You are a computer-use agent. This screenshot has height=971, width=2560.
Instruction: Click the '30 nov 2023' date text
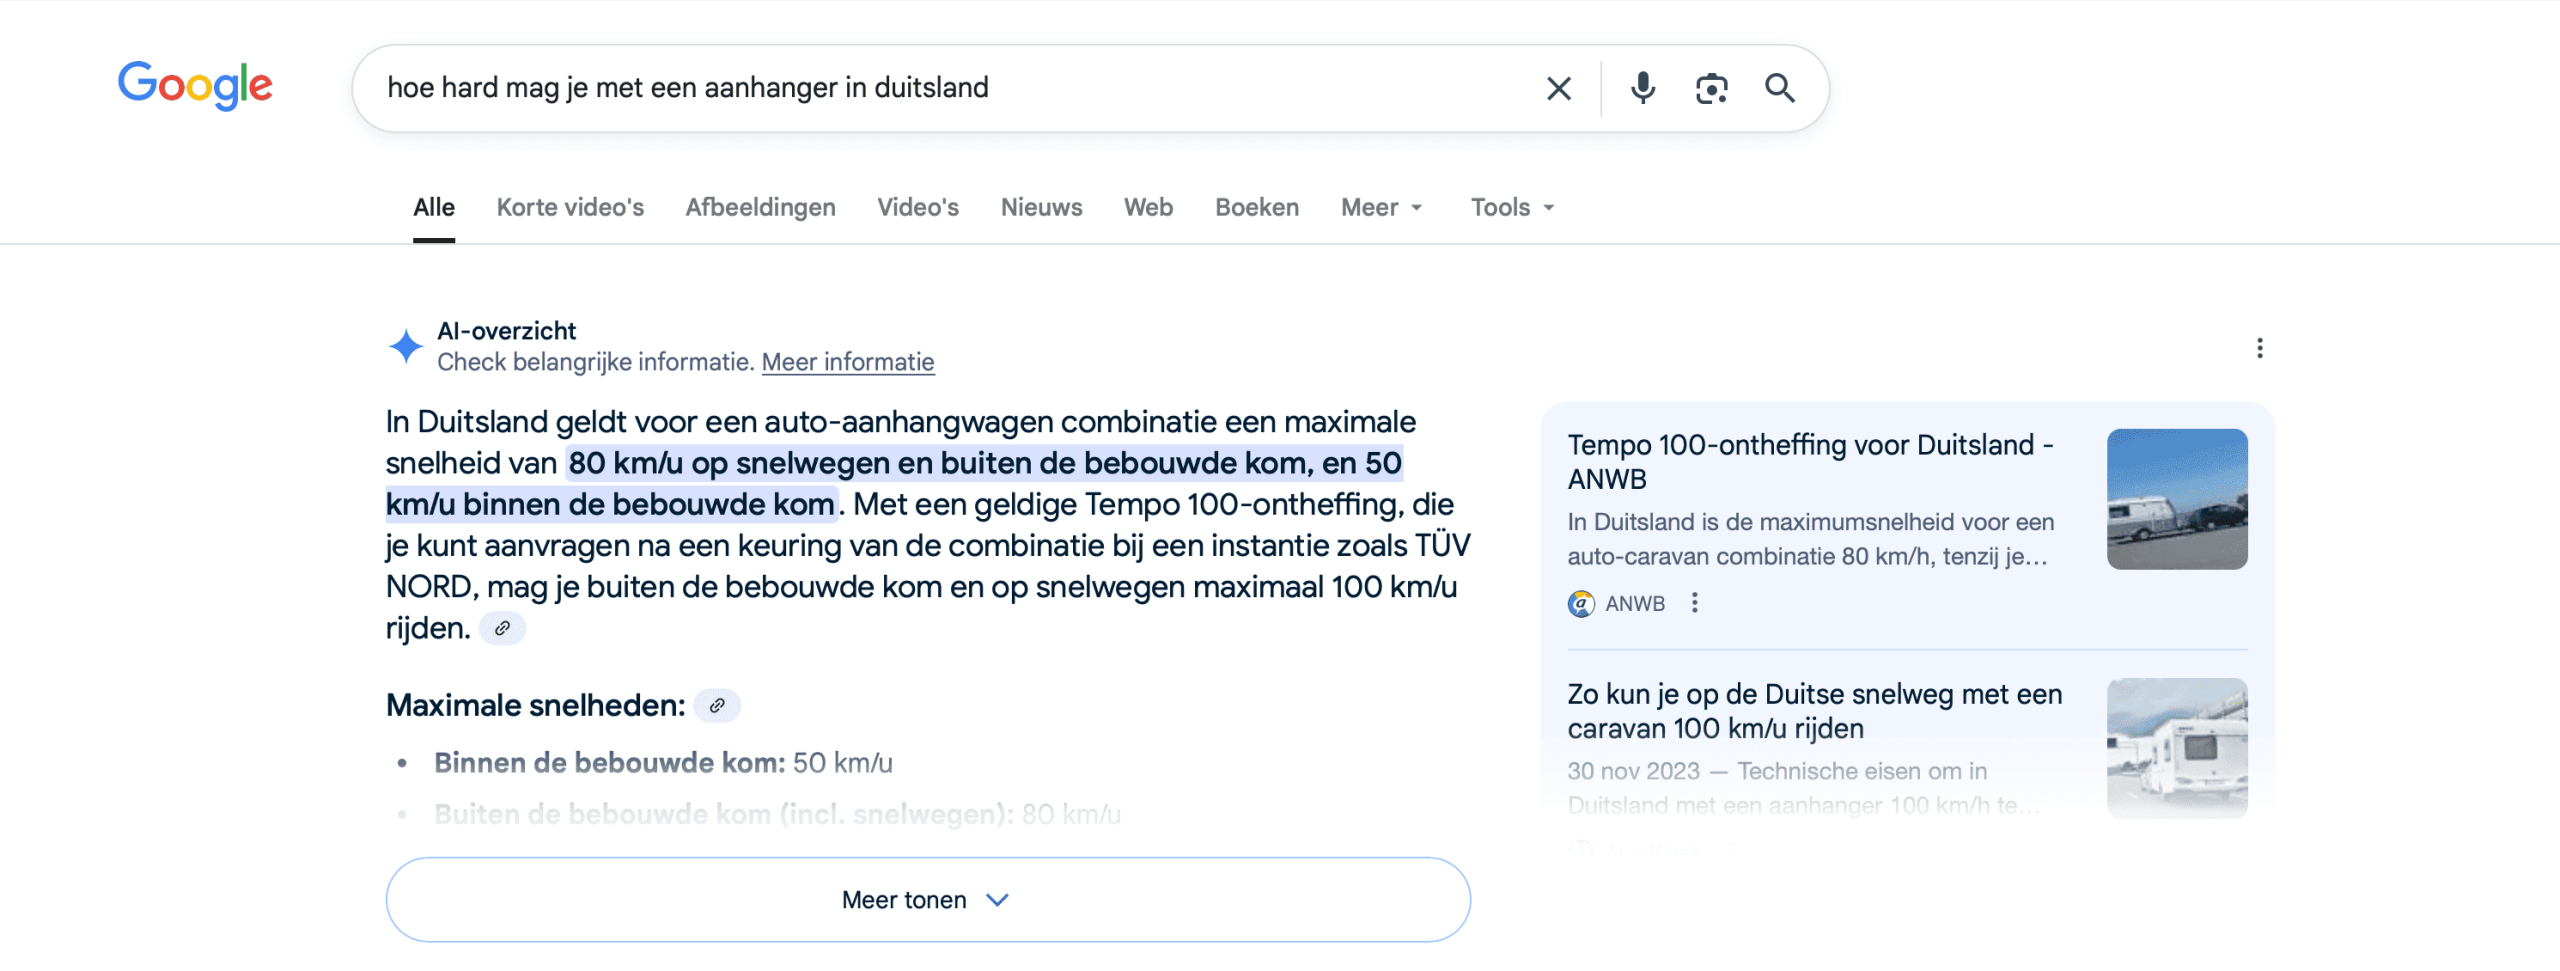click(x=1633, y=771)
